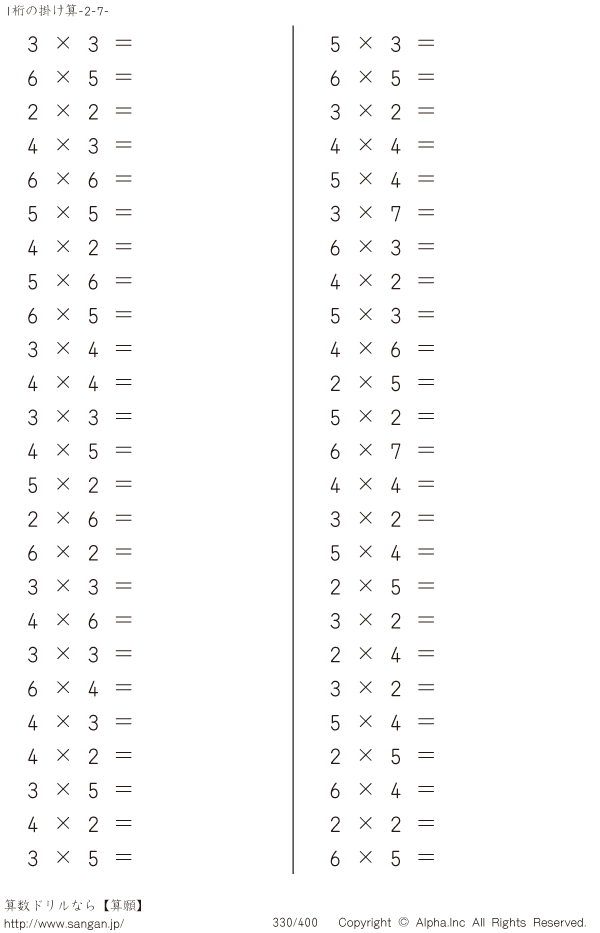
Task: Click the 6 × 3 problem
Action: point(382,248)
